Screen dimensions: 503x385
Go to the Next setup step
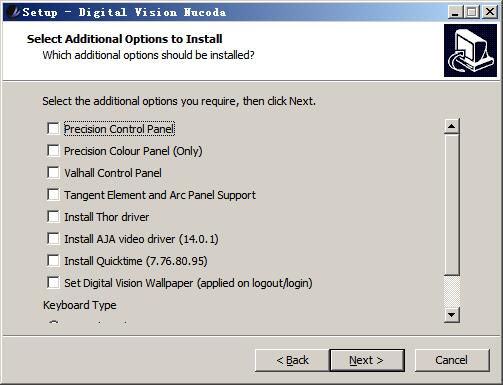pyautogui.click(x=367, y=360)
